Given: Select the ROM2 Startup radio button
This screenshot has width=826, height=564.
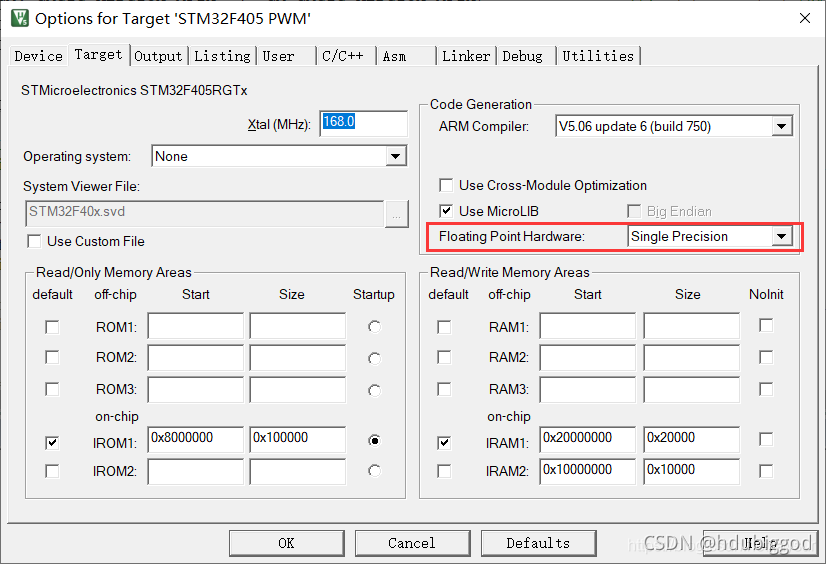Looking at the screenshot, I should click(x=375, y=359).
